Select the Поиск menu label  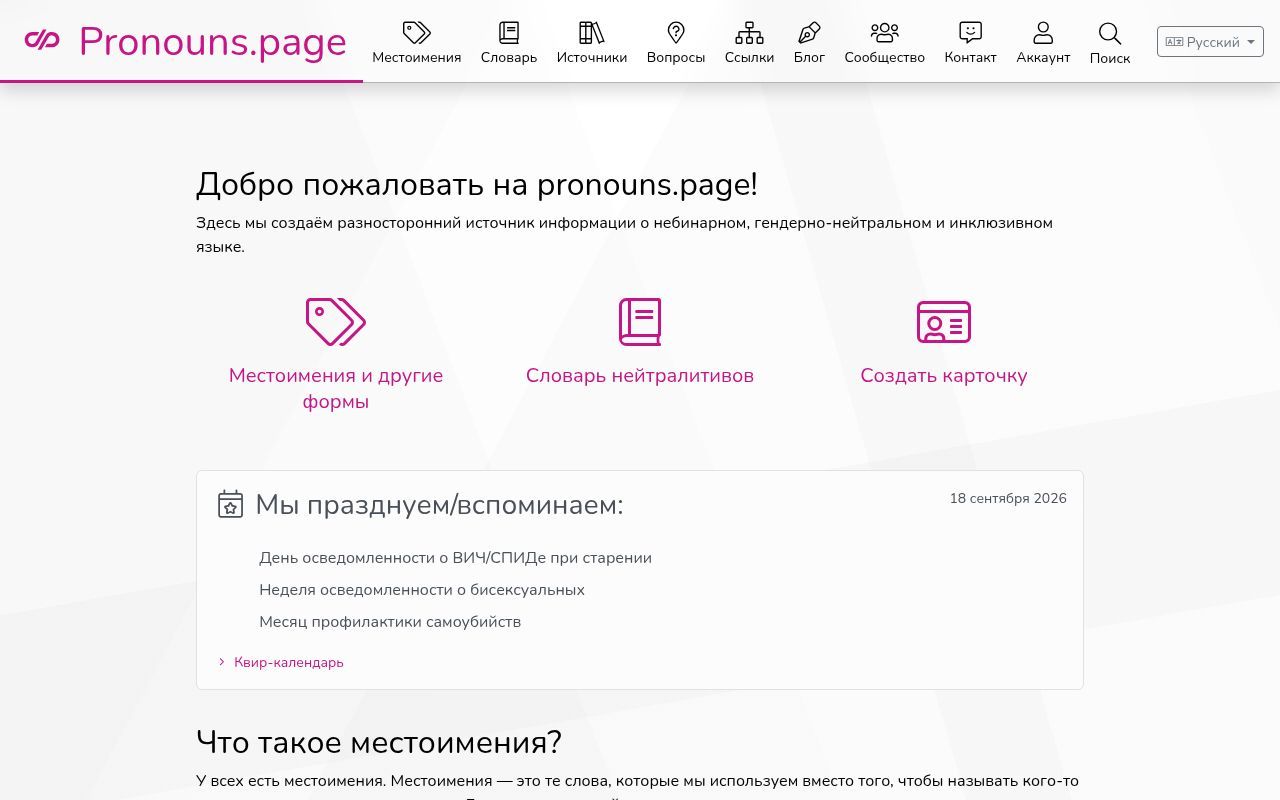(x=1110, y=59)
